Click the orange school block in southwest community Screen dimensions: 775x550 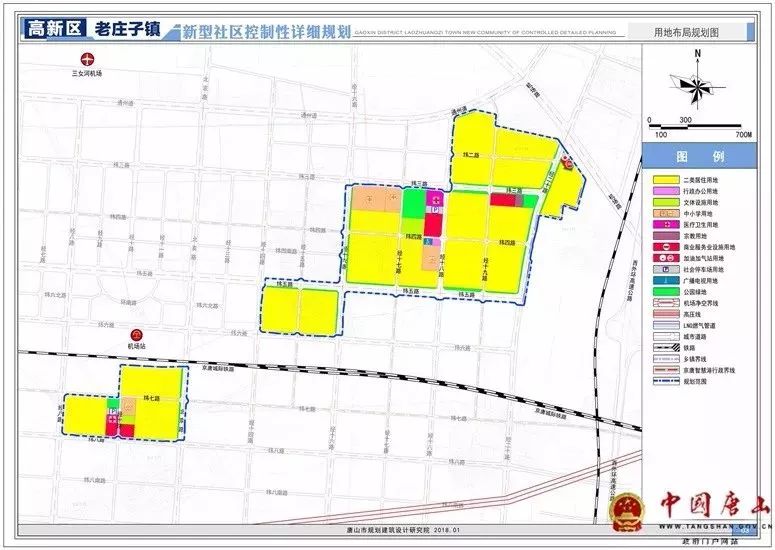pos(128,410)
